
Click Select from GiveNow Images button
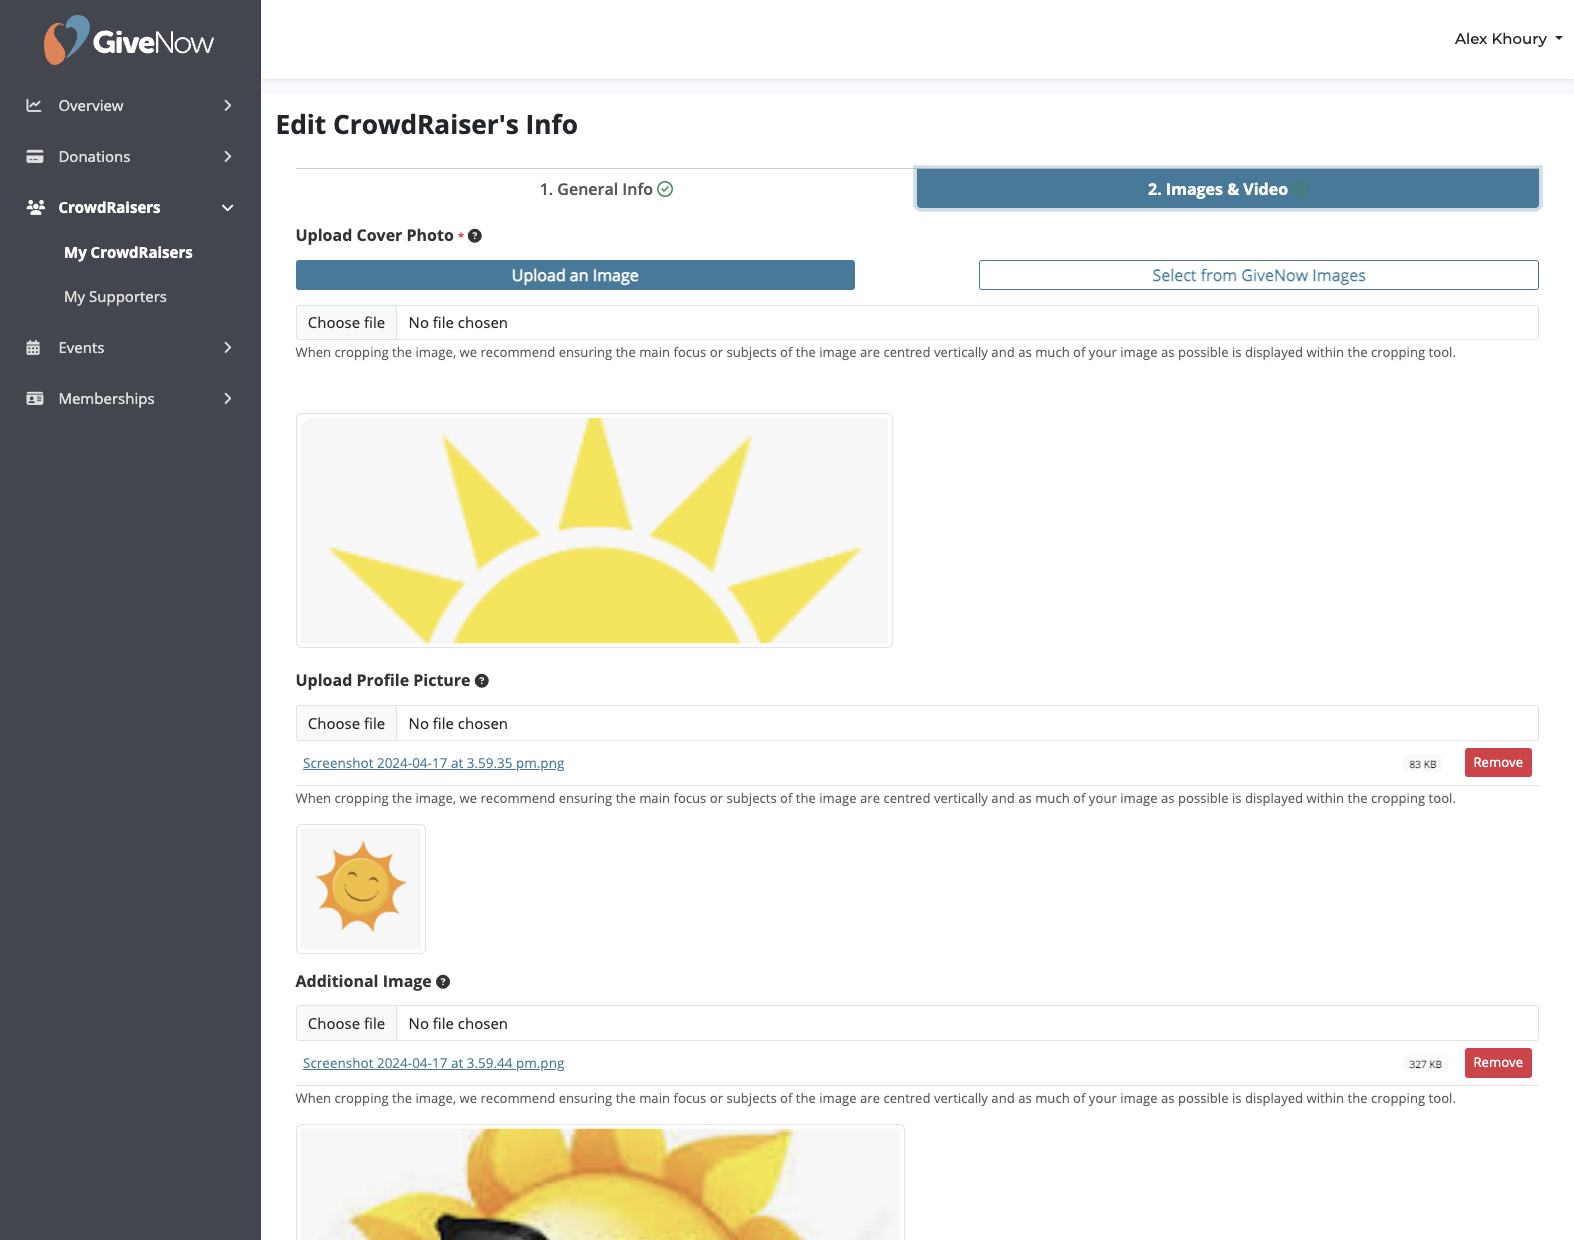tap(1258, 275)
